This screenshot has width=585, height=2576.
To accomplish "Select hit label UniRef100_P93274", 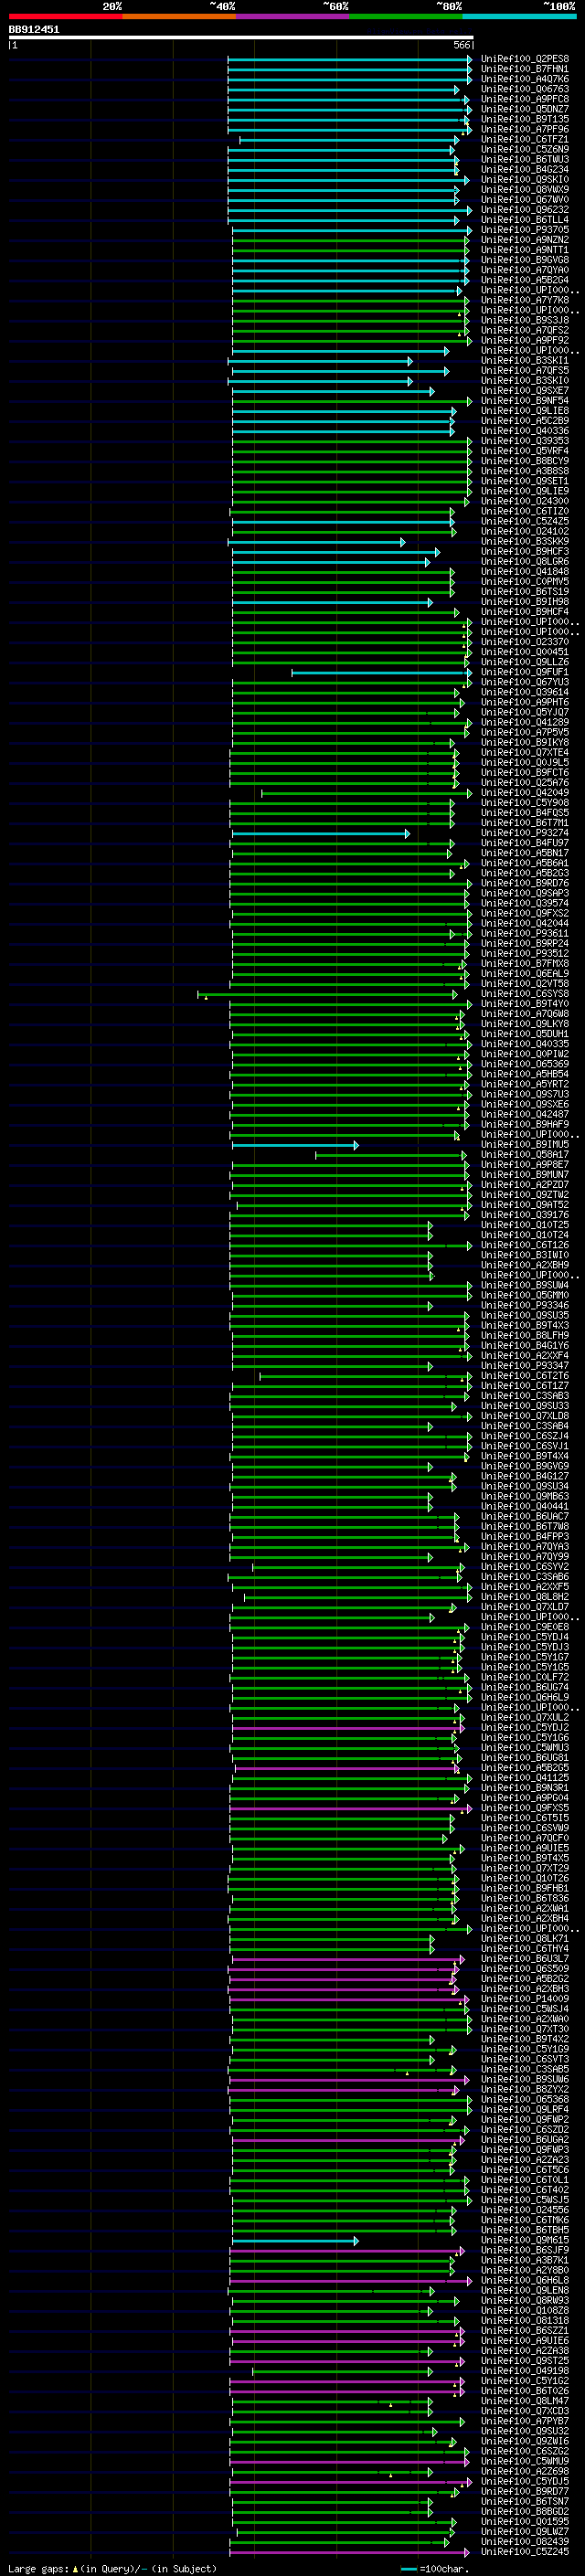I will pyautogui.click(x=525, y=833).
